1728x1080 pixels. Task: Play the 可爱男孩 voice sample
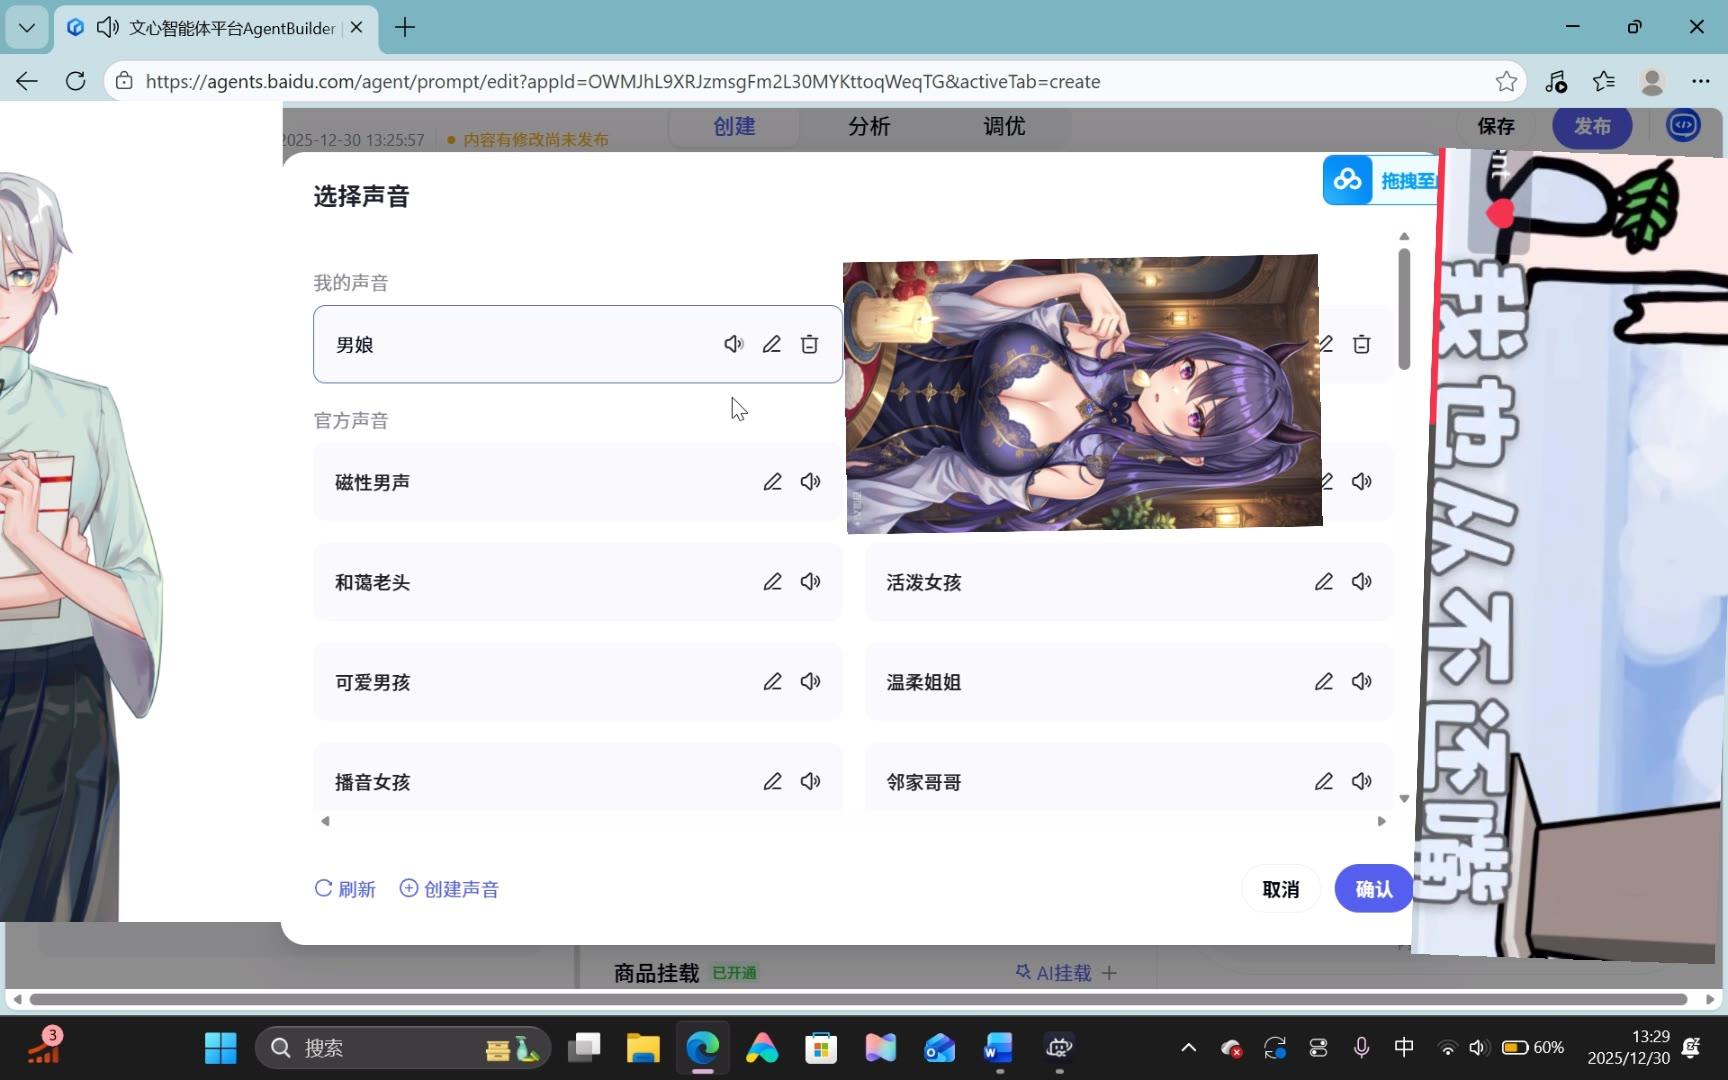coord(810,682)
